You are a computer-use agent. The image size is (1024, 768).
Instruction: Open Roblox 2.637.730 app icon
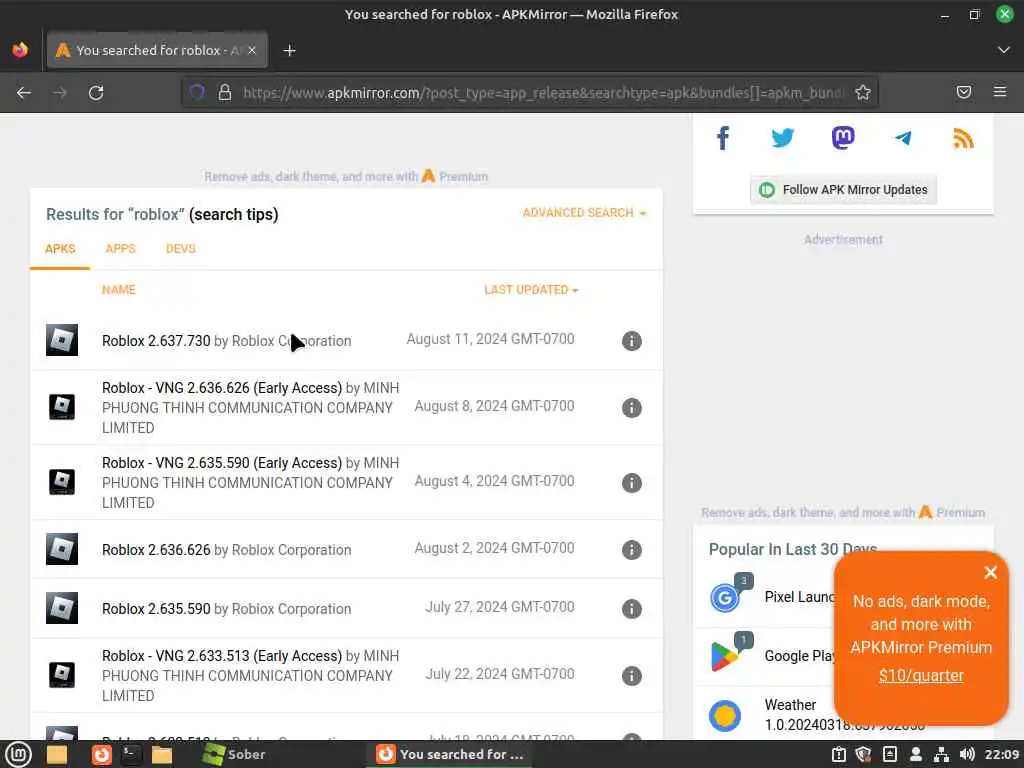coord(62,340)
